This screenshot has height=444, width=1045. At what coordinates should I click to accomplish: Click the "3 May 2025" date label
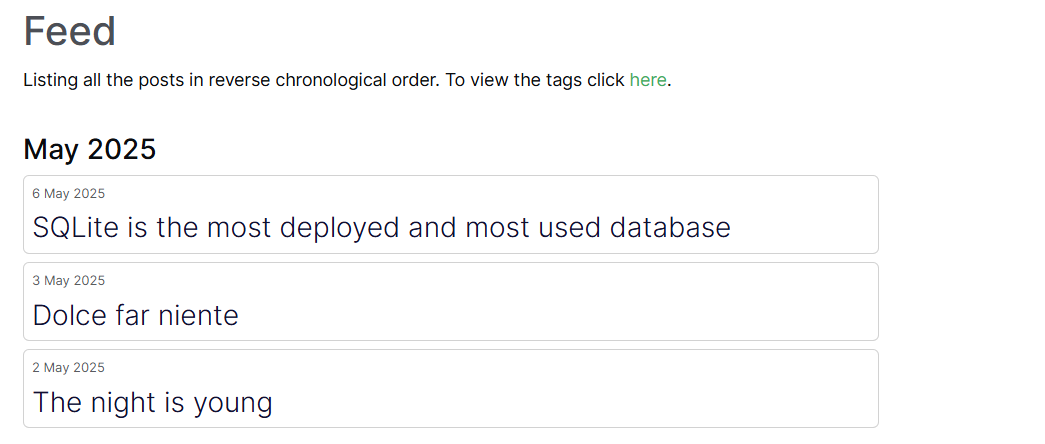(x=68, y=281)
